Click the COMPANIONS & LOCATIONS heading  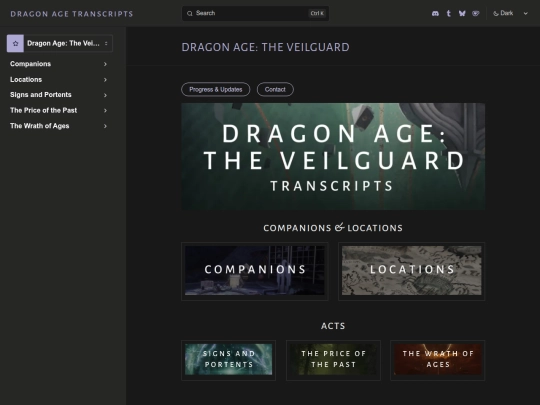coord(333,228)
